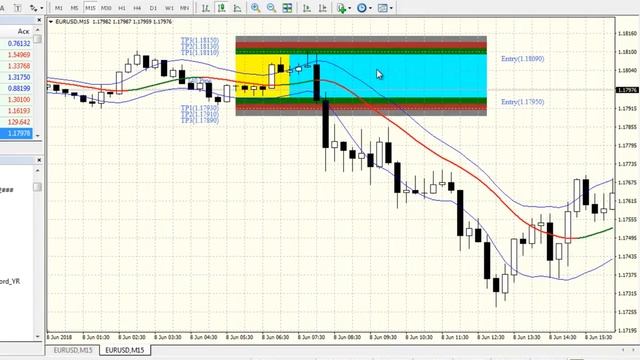Select the 1.54969 ask price row
Image resolution: width=640 pixels, height=360 pixels.
(16, 55)
